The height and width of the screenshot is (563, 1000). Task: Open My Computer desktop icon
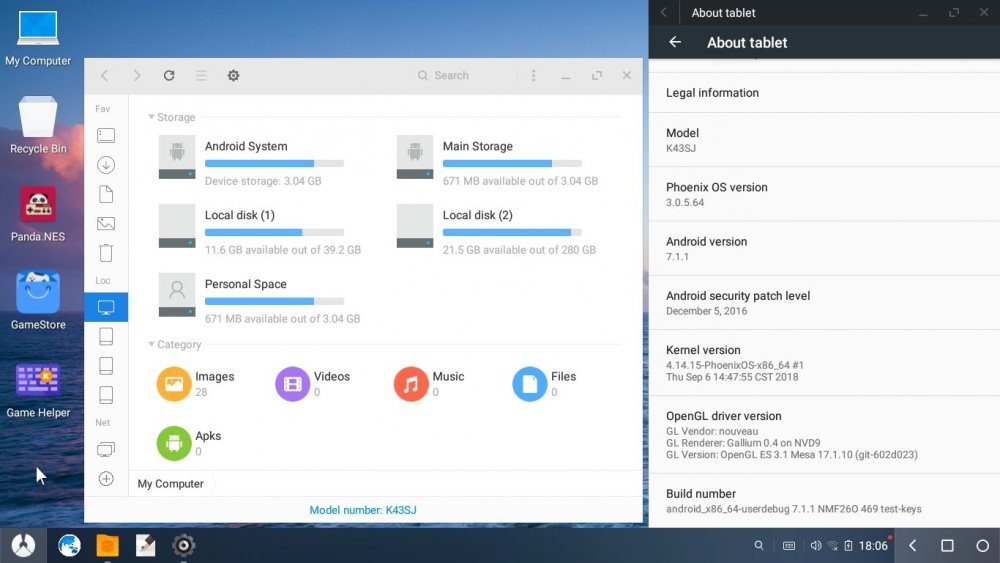click(x=38, y=38)
